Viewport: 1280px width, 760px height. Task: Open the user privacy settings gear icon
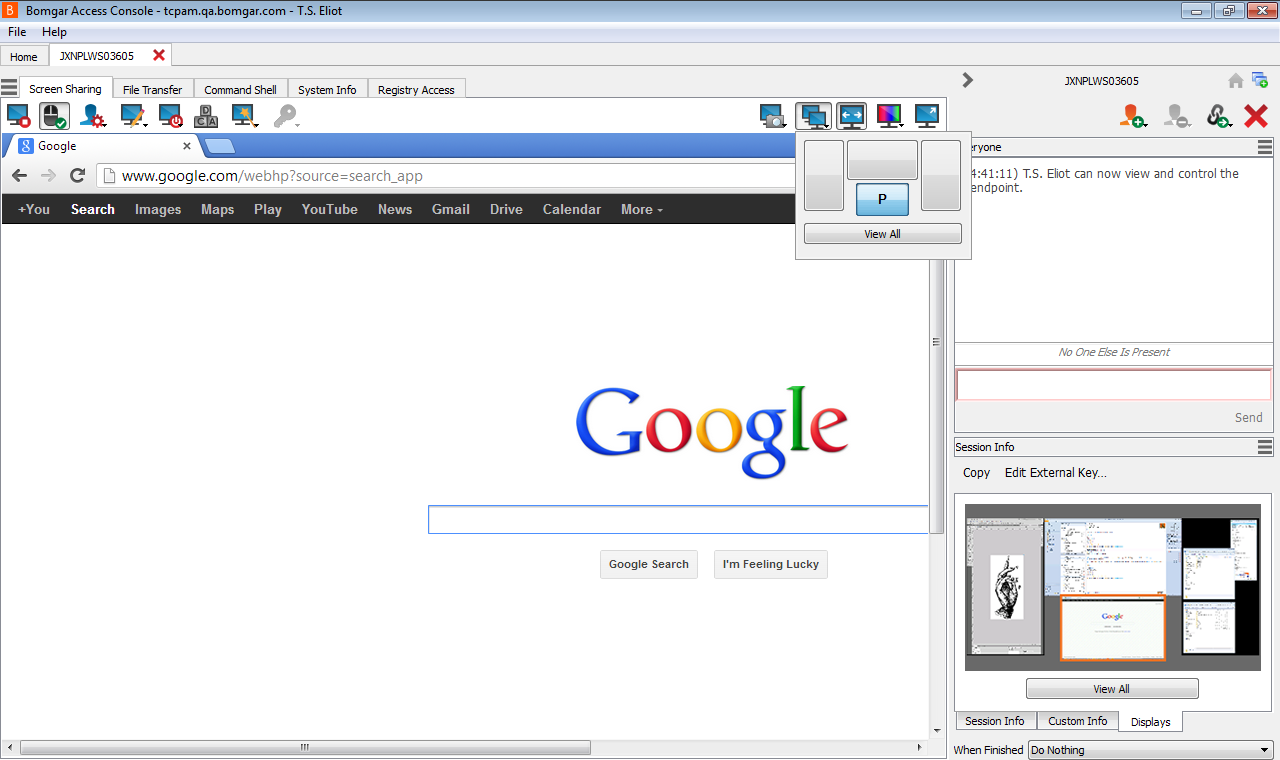93,117
